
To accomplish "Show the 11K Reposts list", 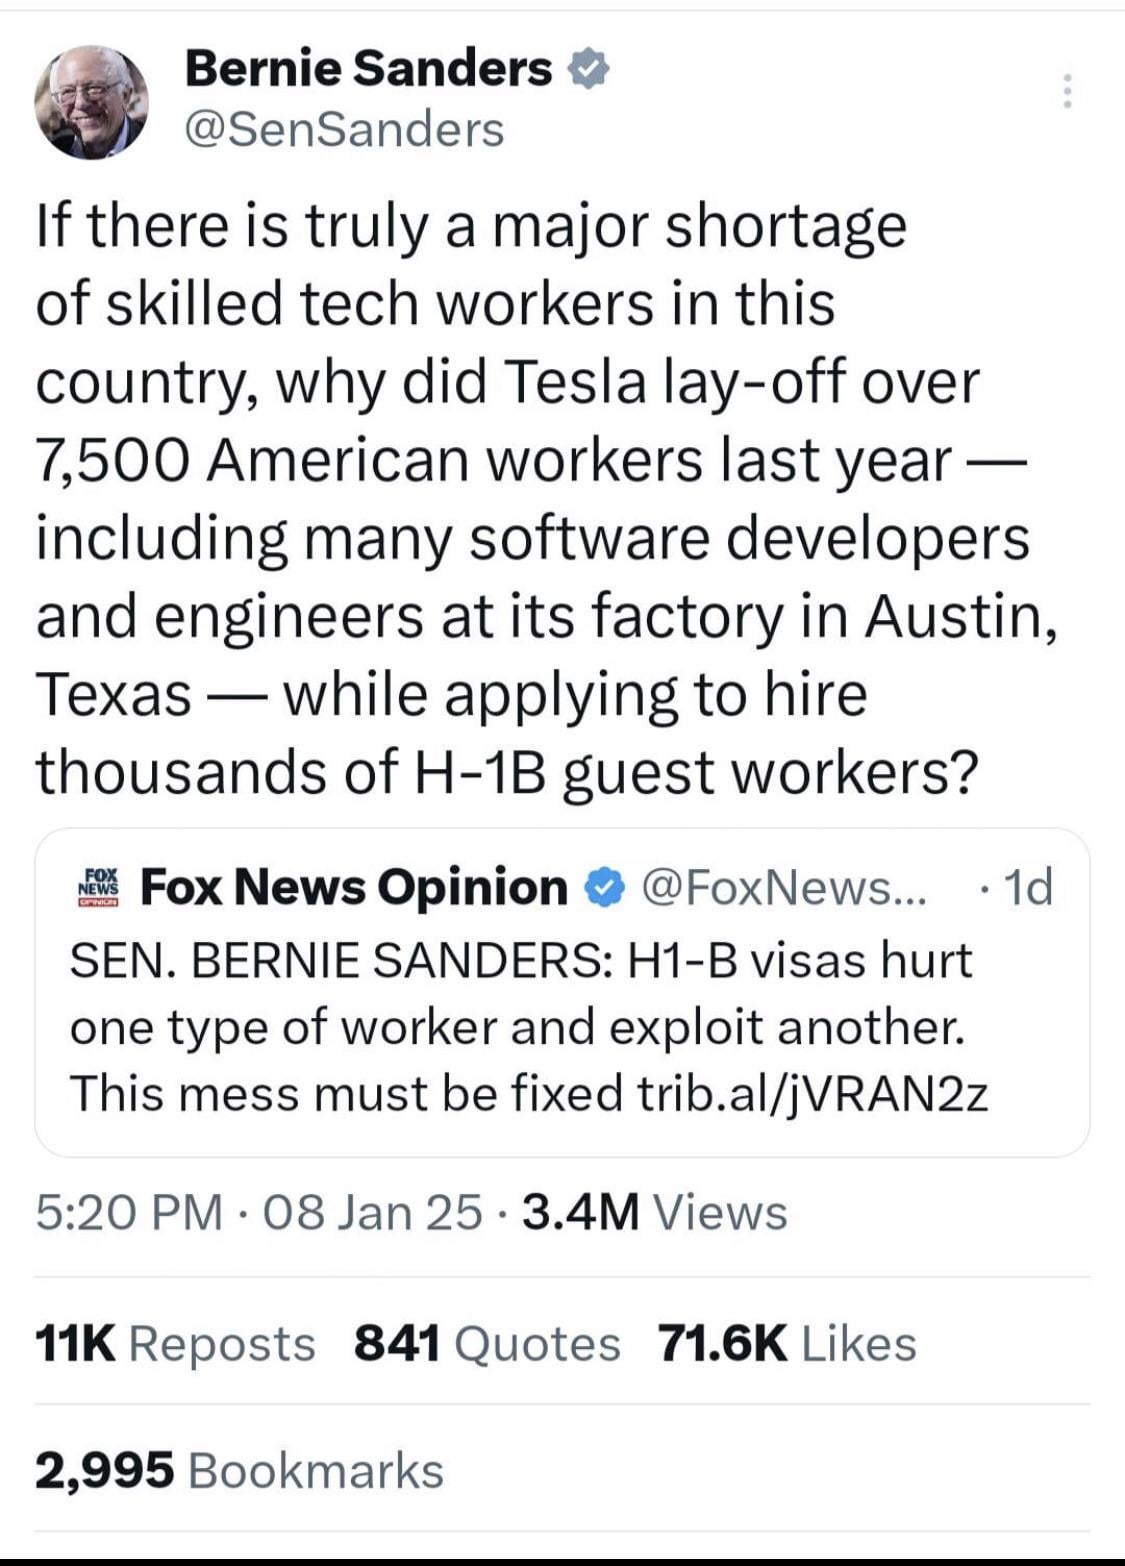I will pos(175,1344).
